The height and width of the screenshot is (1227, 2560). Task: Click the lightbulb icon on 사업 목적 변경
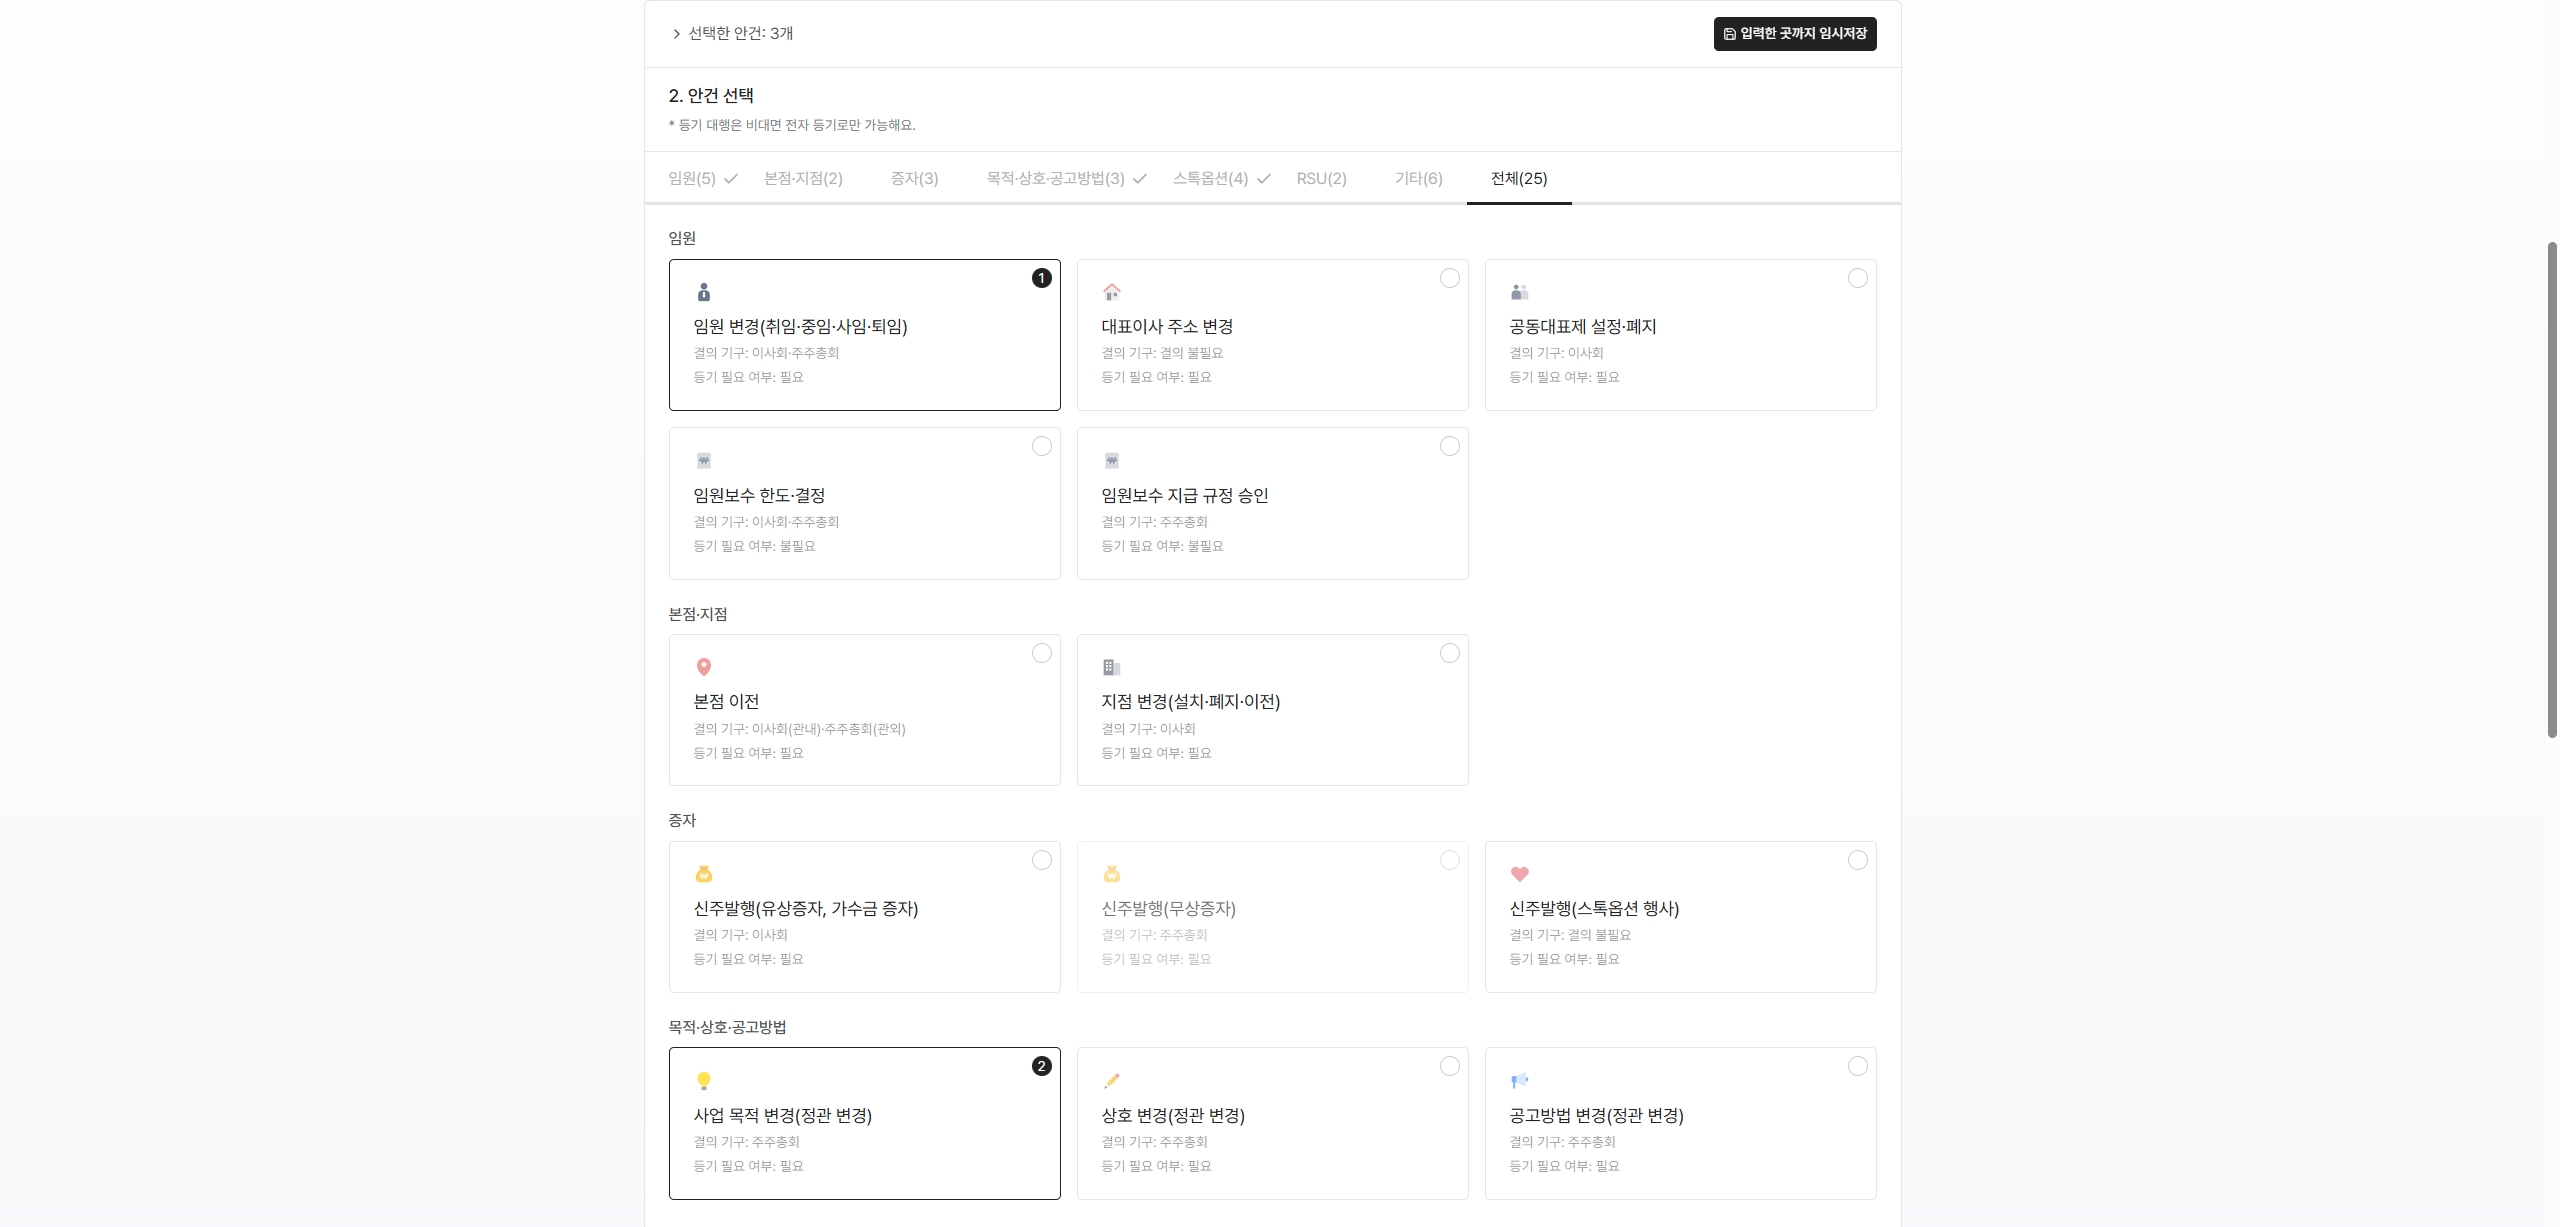click(x=705, y=1080)
